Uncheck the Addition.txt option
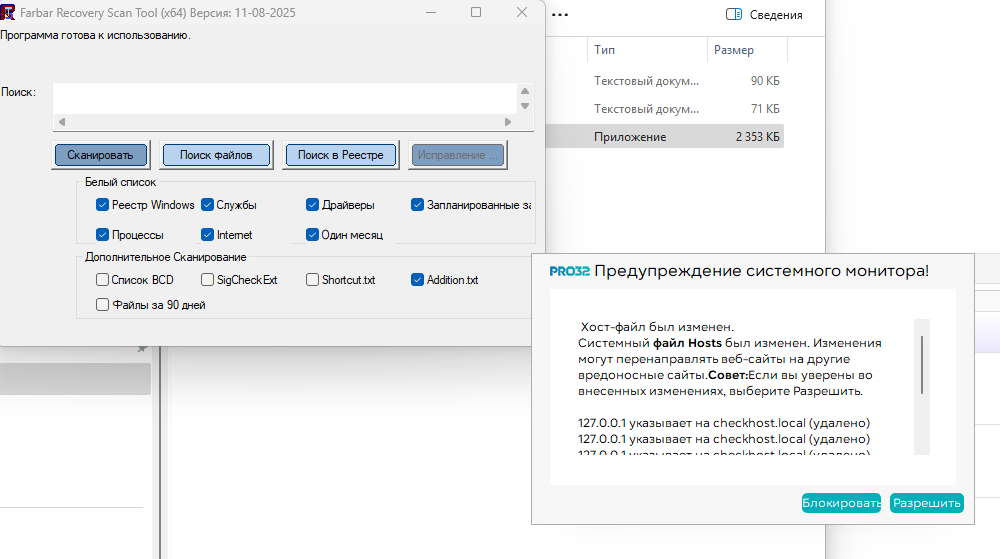The image size is (1000, 559). 417,279
